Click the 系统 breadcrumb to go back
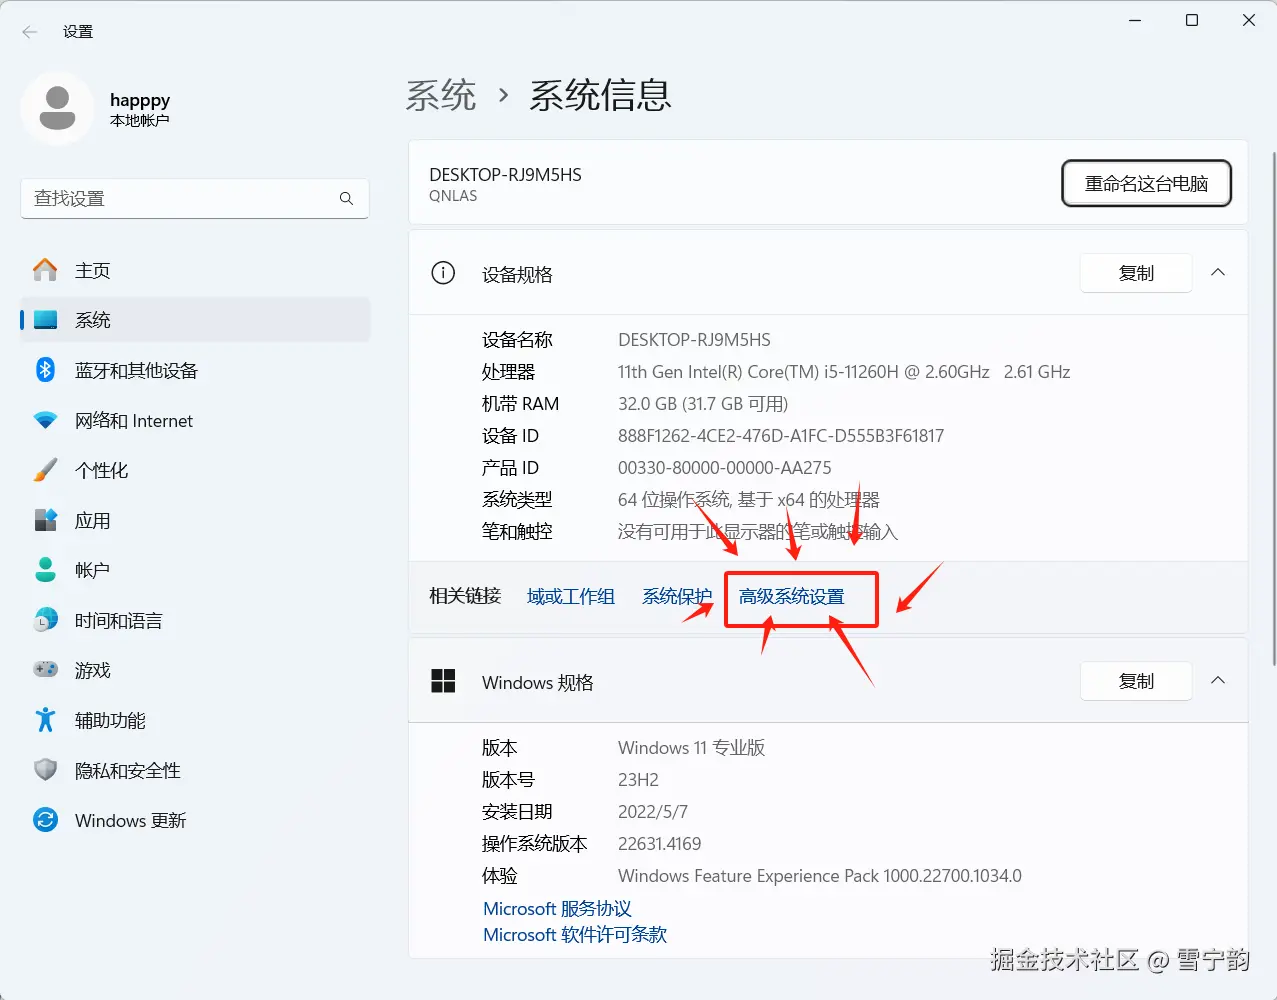Image resolution: width=1277 pixels, height=1000 pixels. tap(441, 96)
